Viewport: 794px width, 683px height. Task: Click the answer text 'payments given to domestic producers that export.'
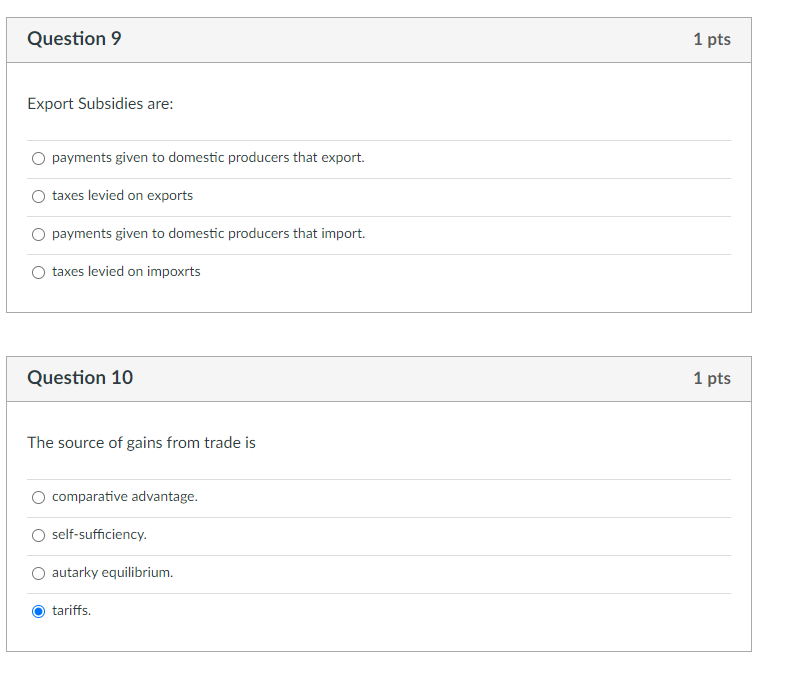point(208,157)
